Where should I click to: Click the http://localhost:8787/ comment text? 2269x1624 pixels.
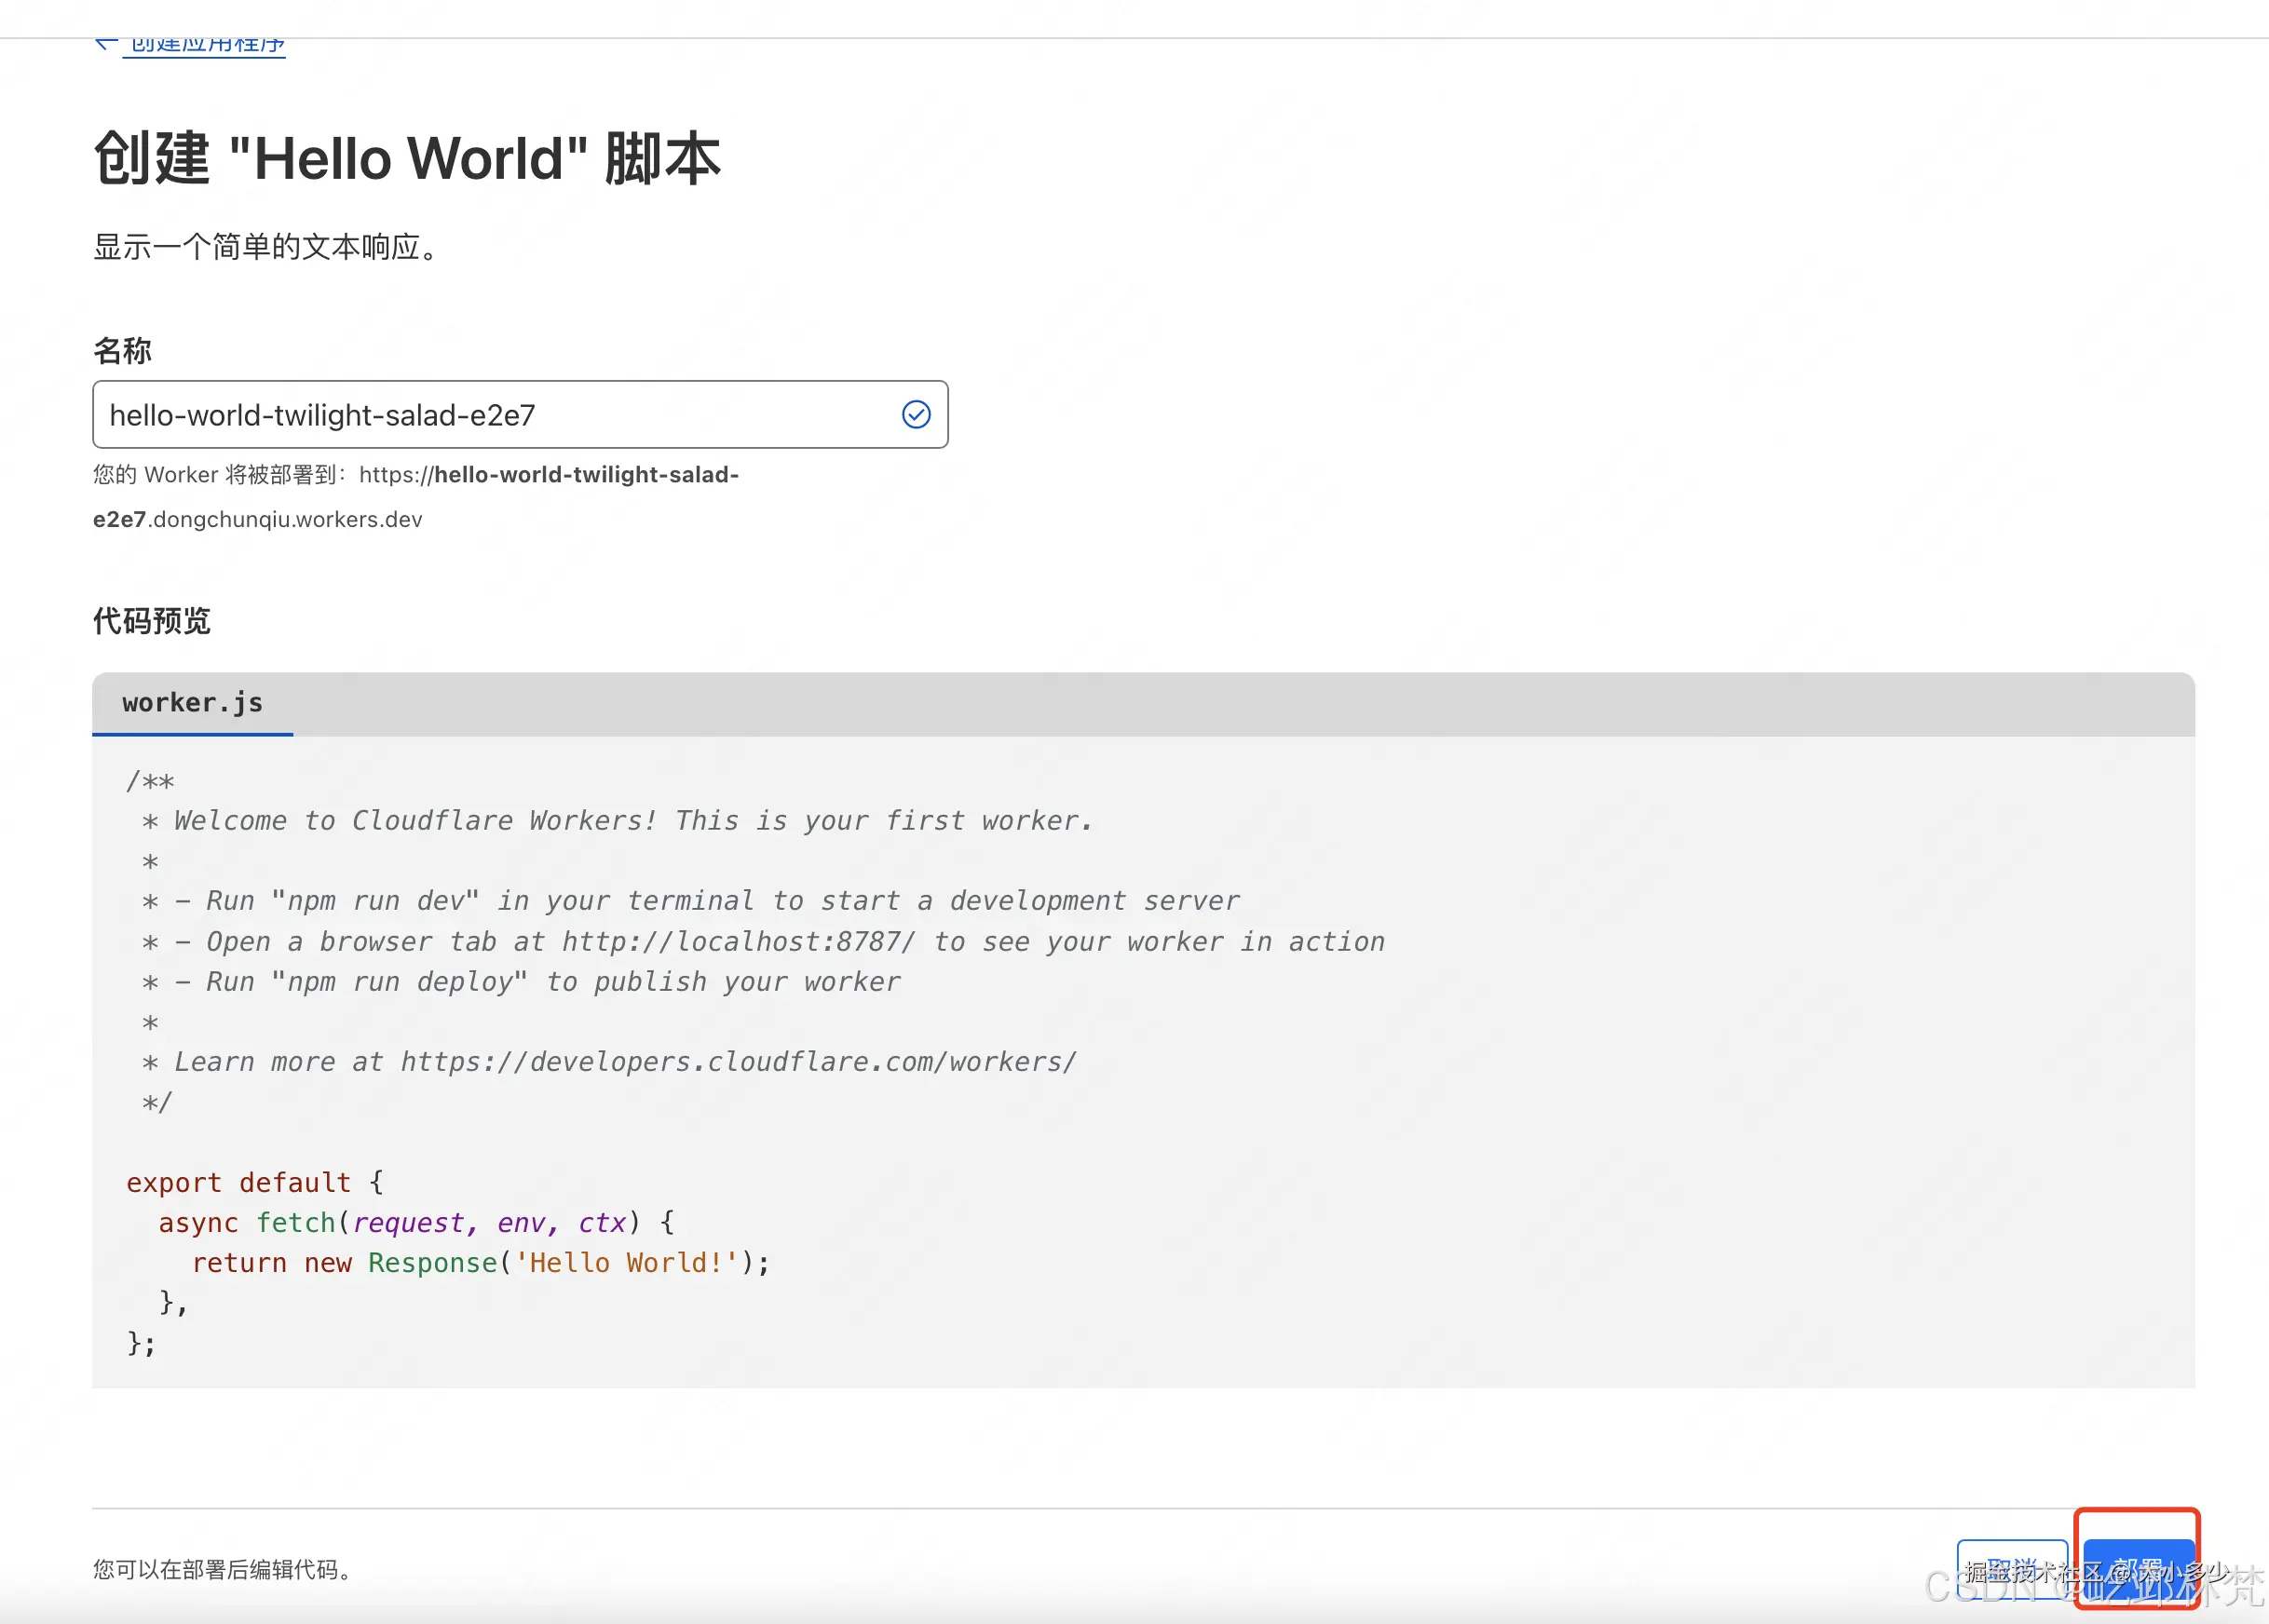pyautogui.click(x=738, y=942)
